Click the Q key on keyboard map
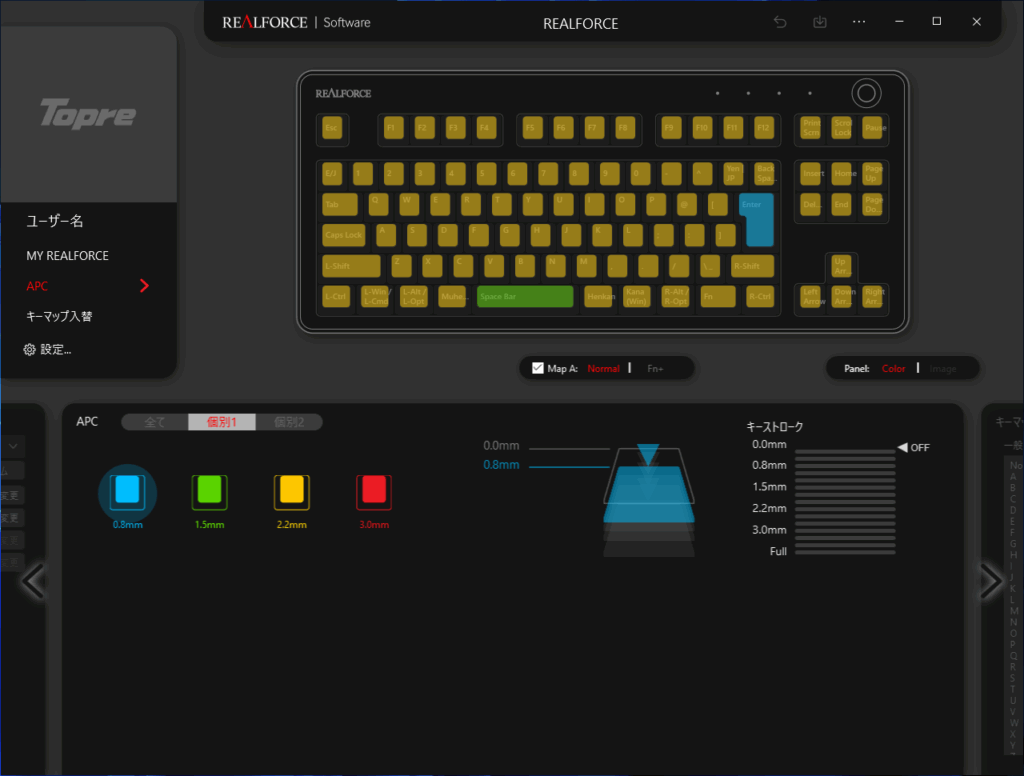Viewport: 1024px width, 776px height. [x=378, y=204]
